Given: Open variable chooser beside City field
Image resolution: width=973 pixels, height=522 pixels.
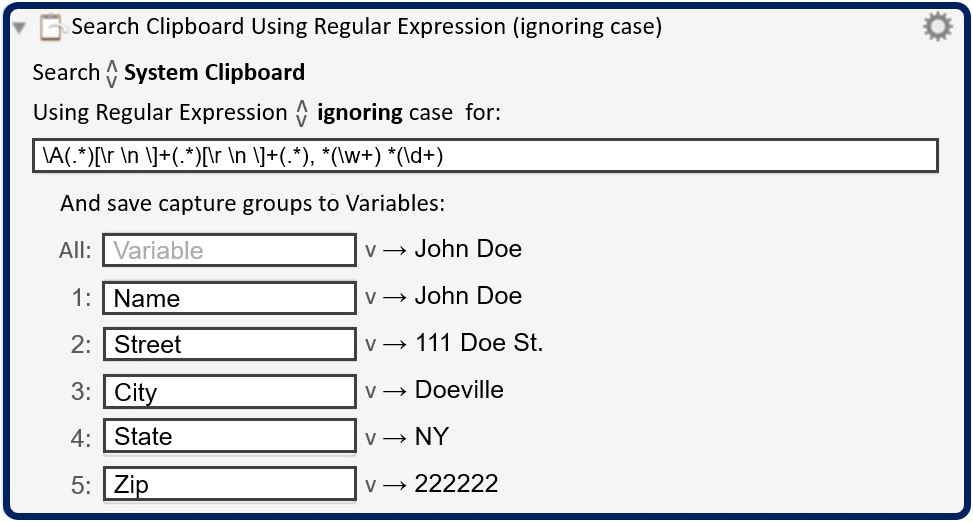Looking at the screenshot, I should point(370,392).
